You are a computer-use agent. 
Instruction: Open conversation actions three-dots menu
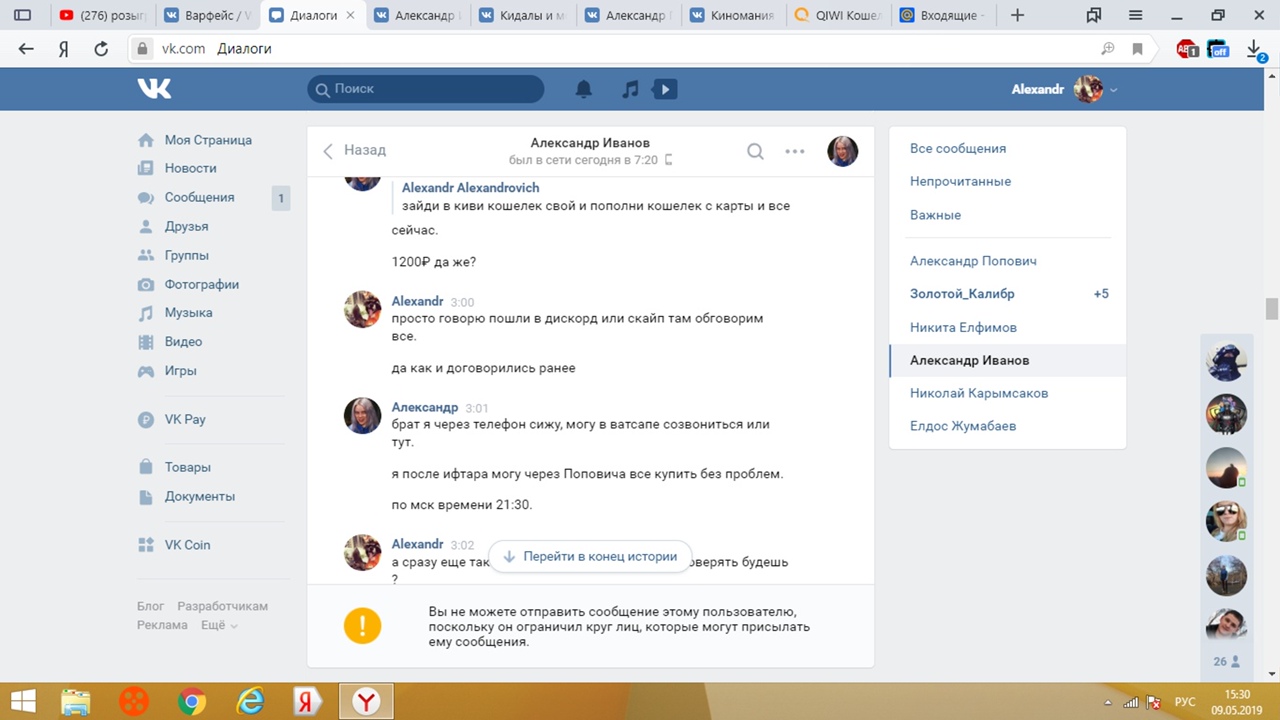pos(795,151)
